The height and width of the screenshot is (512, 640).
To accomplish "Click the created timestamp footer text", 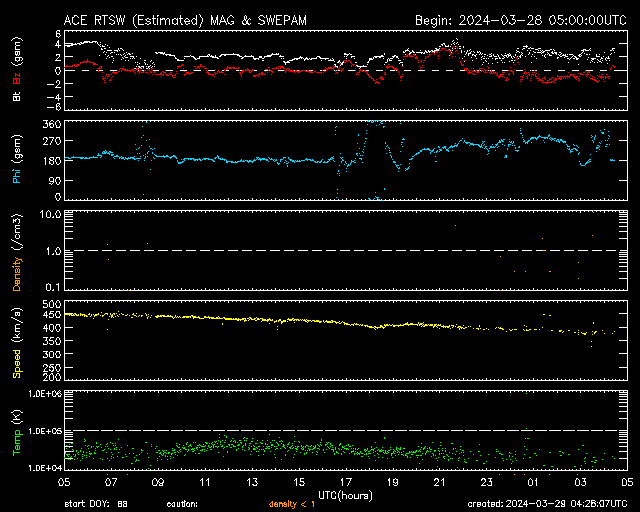I will (x=547, y=504).
